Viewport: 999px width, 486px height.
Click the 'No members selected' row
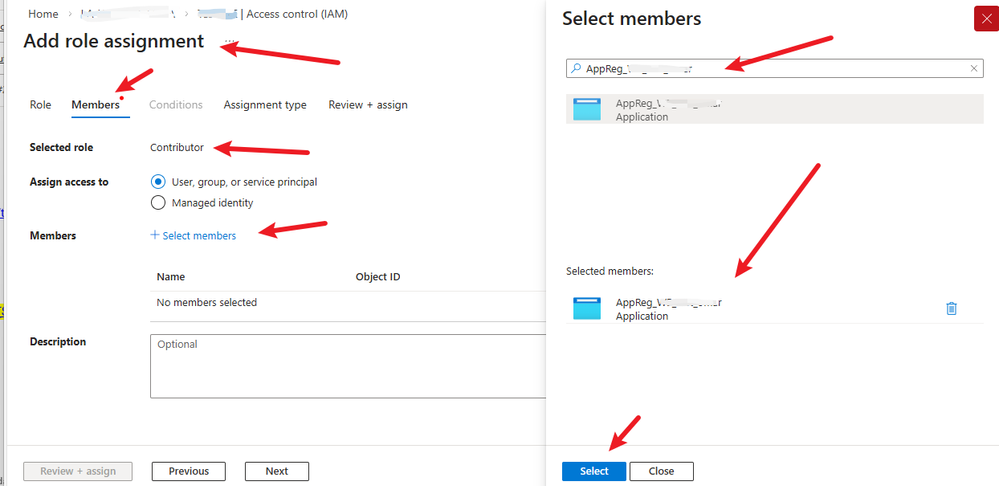348,303
